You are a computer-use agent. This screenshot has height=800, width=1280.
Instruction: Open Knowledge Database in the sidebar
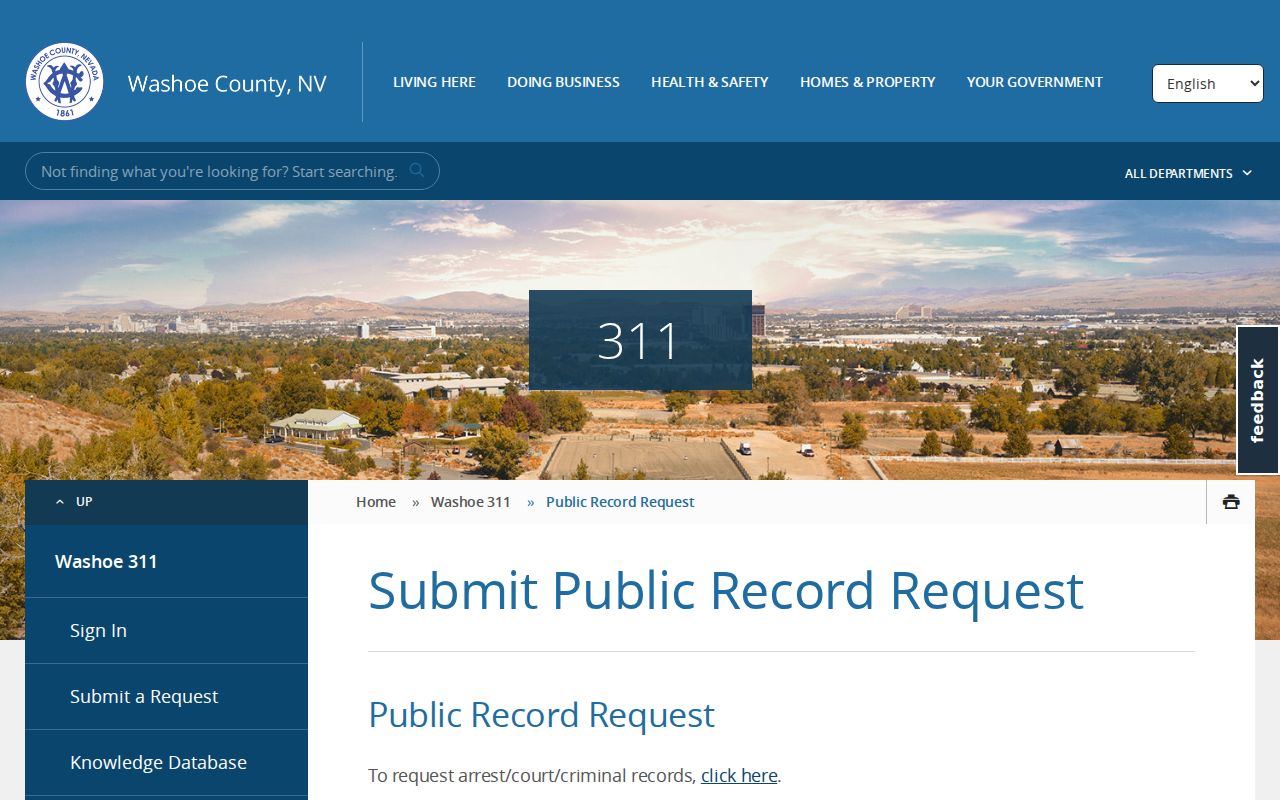[x=166, y=763]
